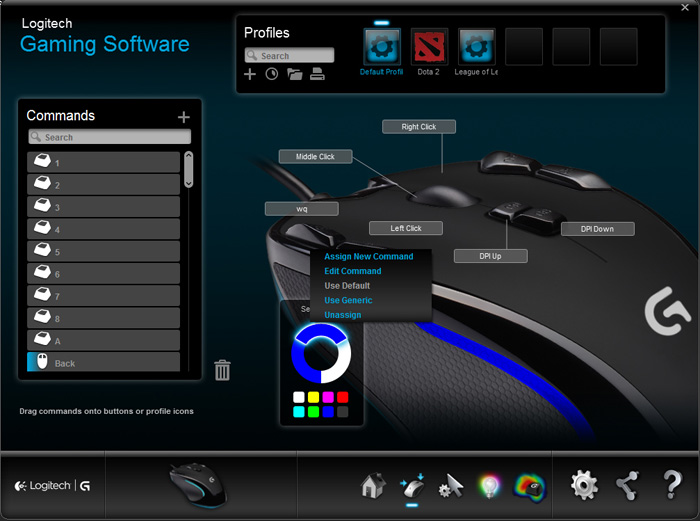Screen dimensions: 700x521
Task: Click the wq button assignment label
Action: coord(302,209)
